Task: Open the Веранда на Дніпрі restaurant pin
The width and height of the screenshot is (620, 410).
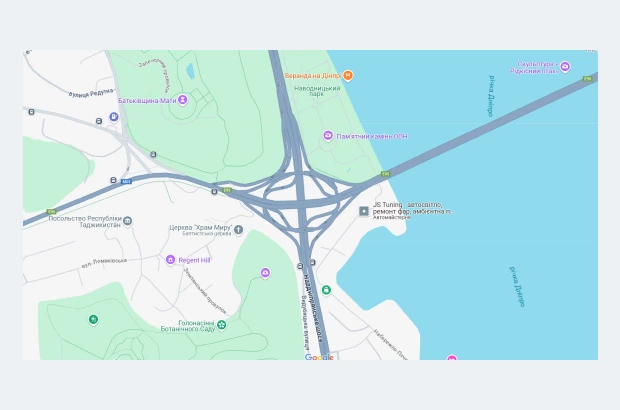Action: click(348, 75)
